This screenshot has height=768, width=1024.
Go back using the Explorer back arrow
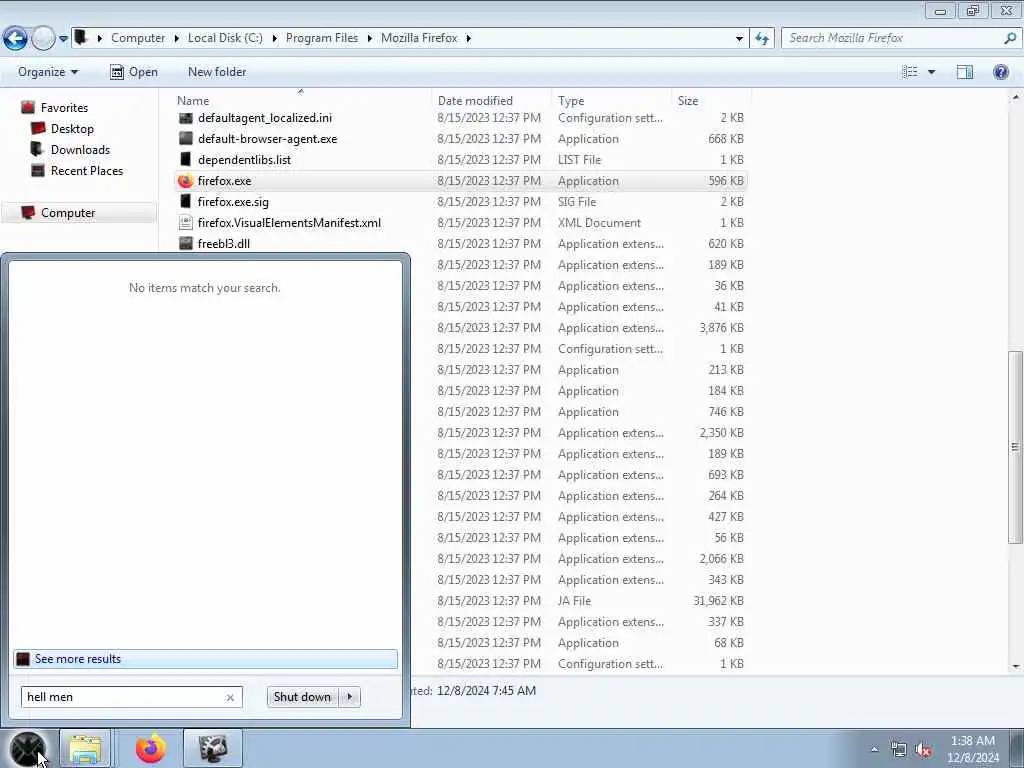point(15,39)
